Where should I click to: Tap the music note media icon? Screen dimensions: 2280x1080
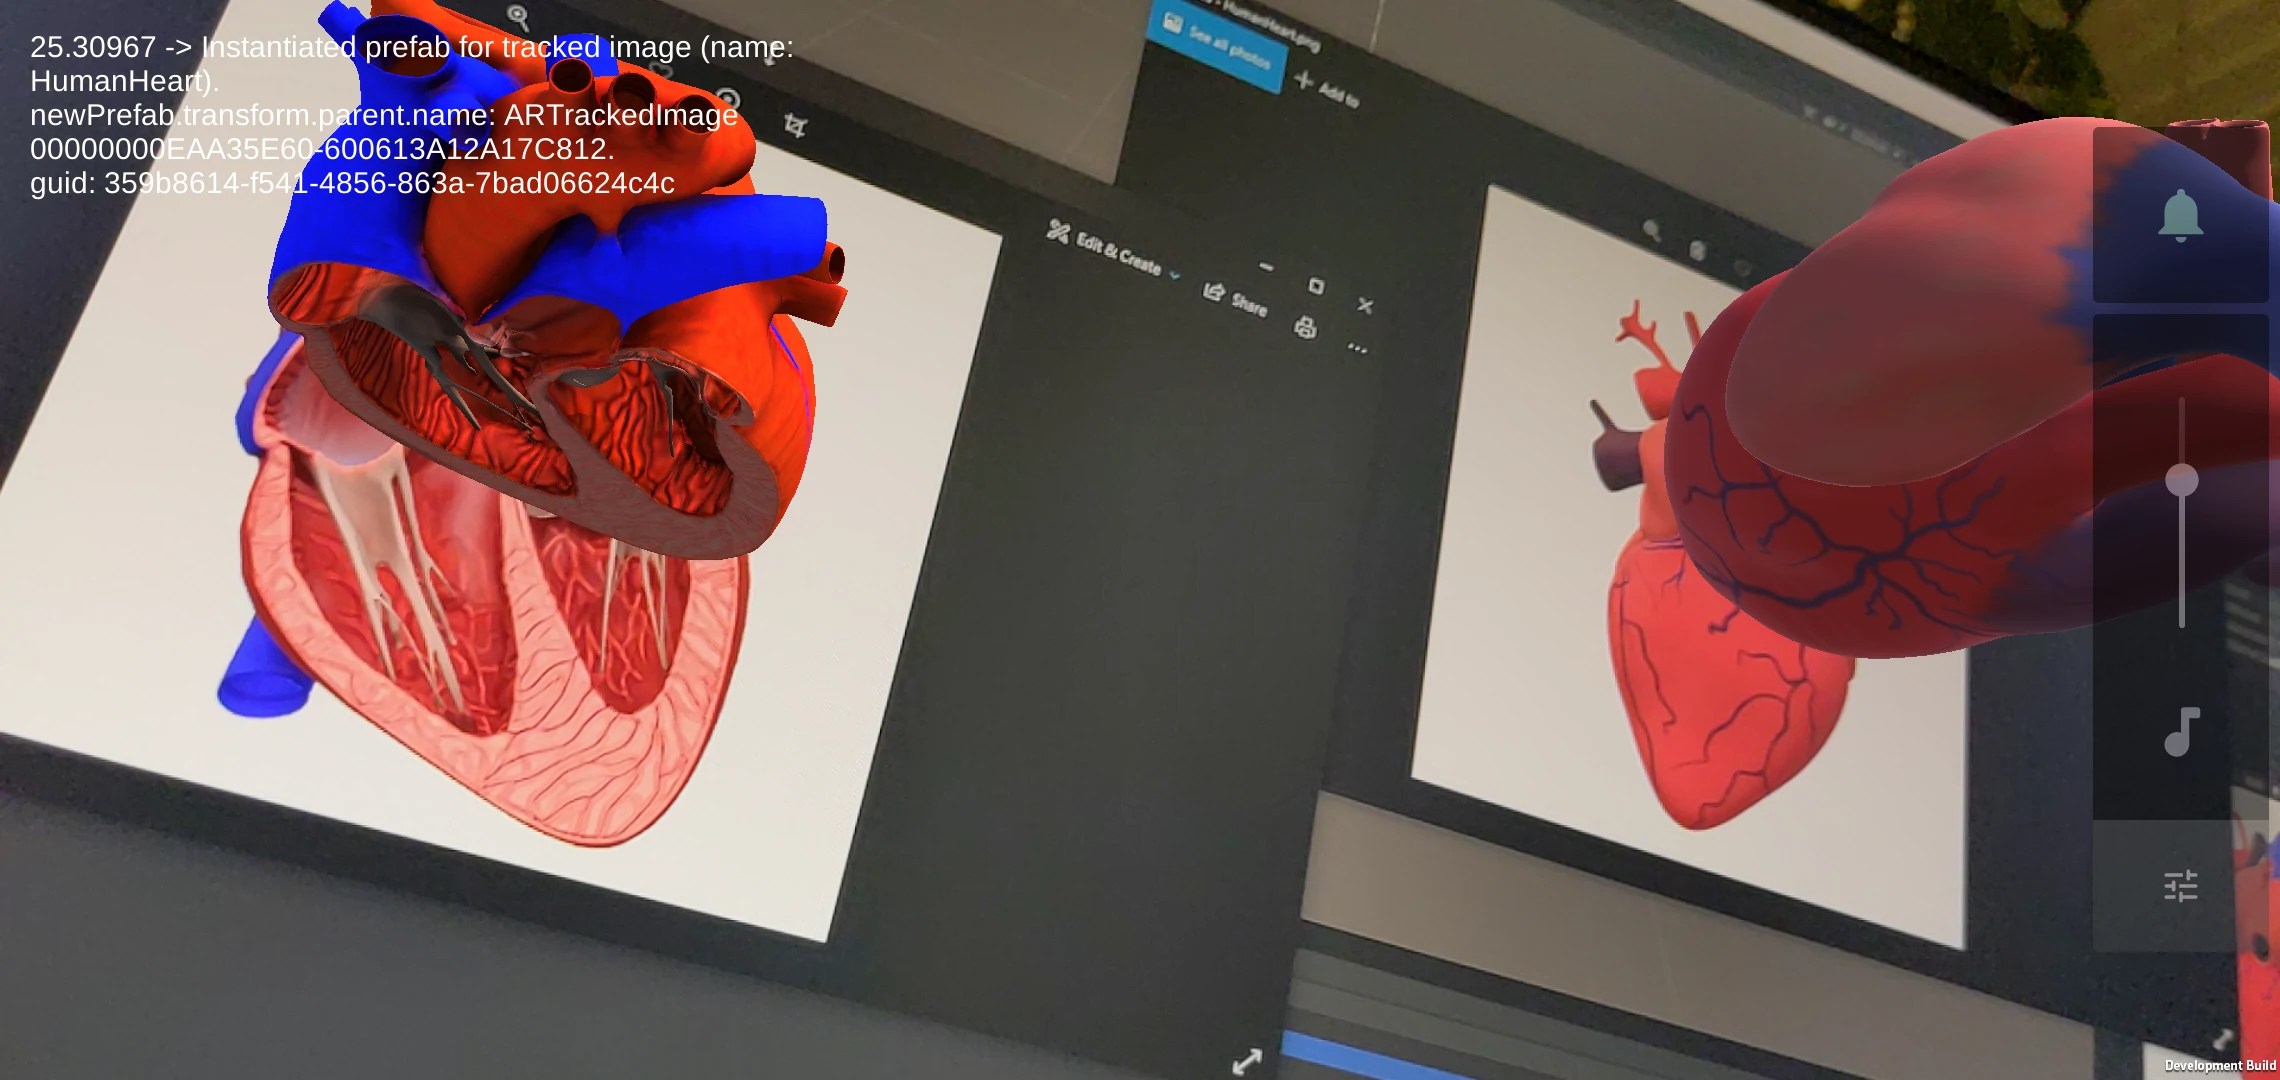[x=2181, y=732]
